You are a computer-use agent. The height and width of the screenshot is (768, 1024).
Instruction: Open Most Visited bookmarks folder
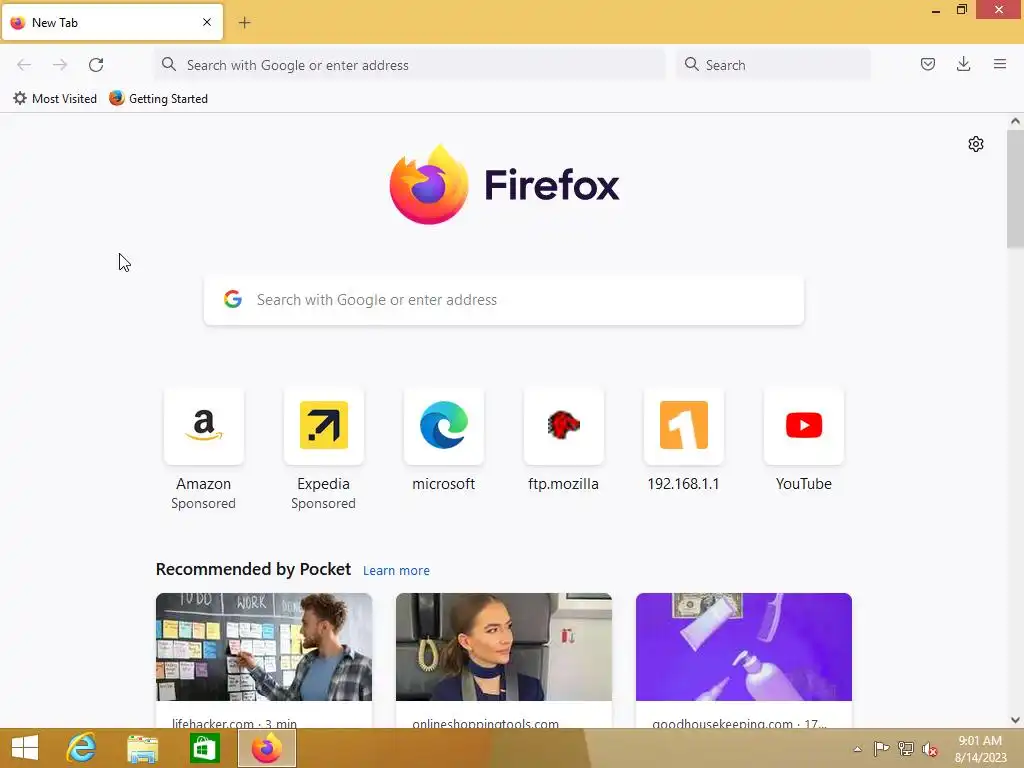click(x=55, y=99)
